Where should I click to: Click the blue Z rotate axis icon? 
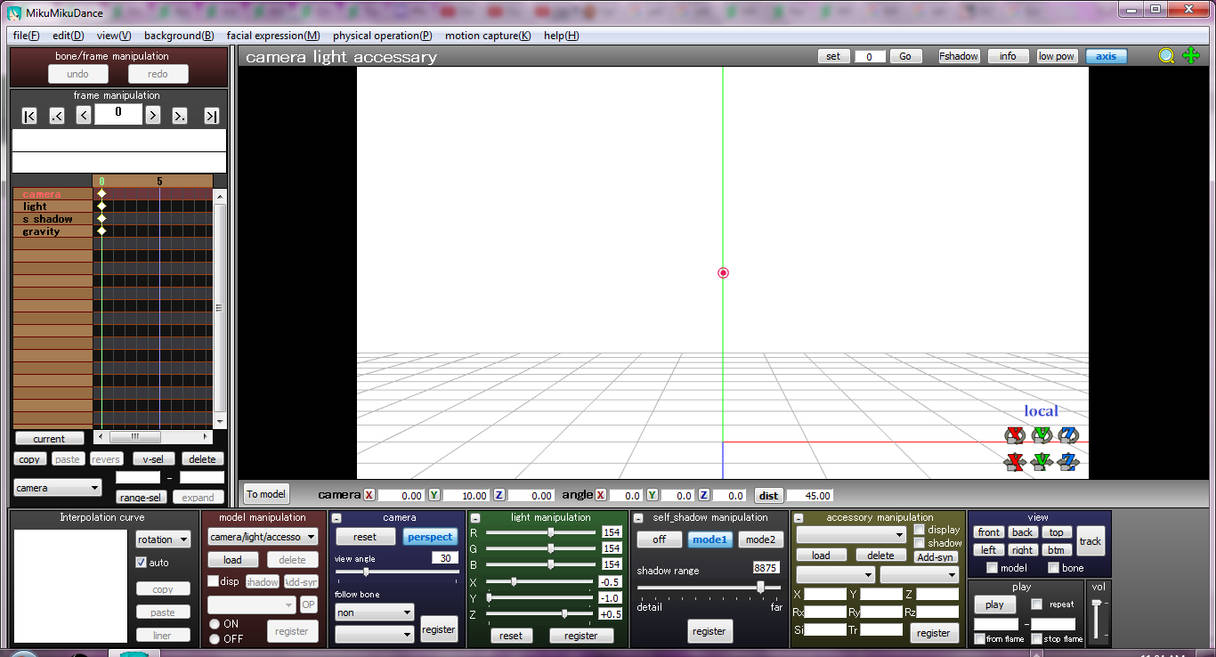[x=1068, y=435]
